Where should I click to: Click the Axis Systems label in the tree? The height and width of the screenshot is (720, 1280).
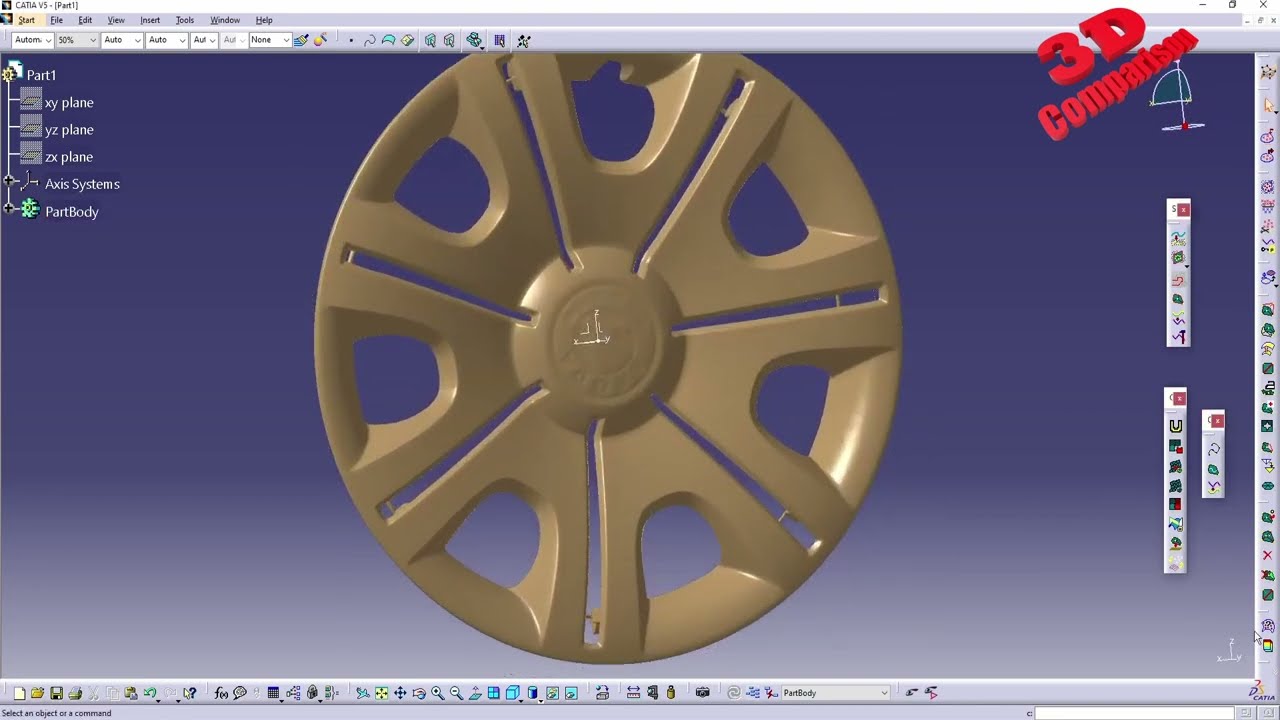[x=82, y=184]
